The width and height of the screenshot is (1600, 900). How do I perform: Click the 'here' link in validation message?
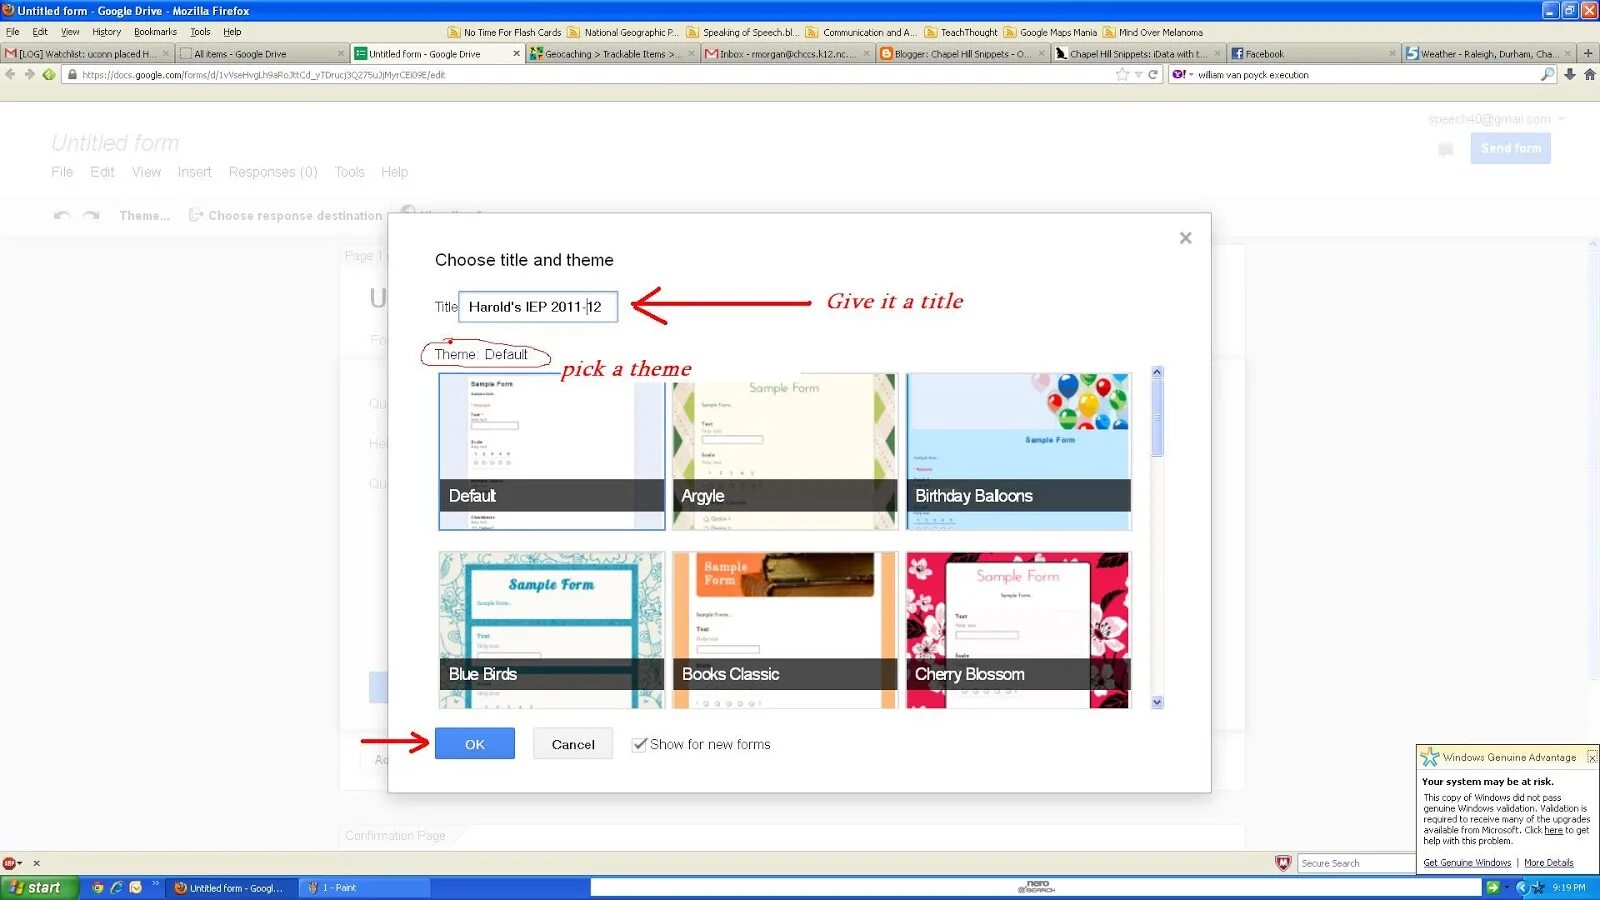pyautogui.click(x=1553, y=830)
